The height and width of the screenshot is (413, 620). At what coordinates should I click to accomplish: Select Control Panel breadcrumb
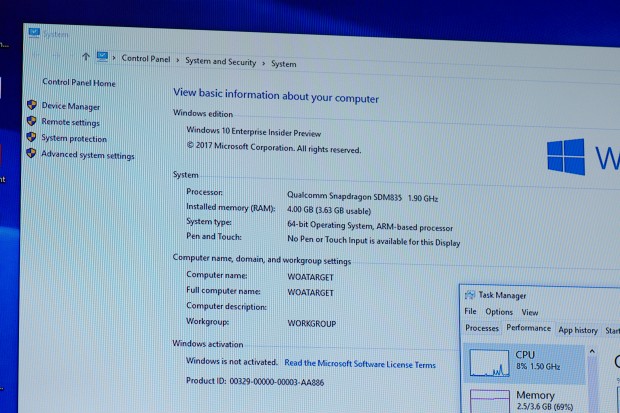click(x=146, y=59)
